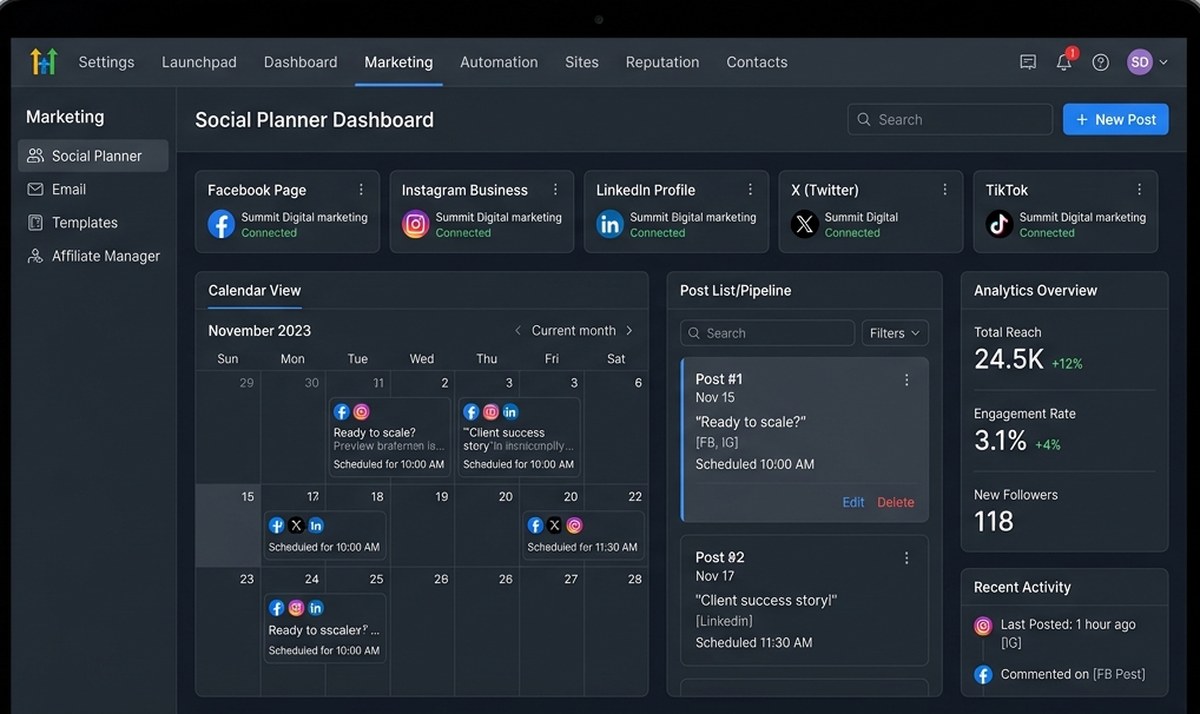Switch to Contacts tab
The width and height of the screenshot is (1200, 714).
point(757,62)
